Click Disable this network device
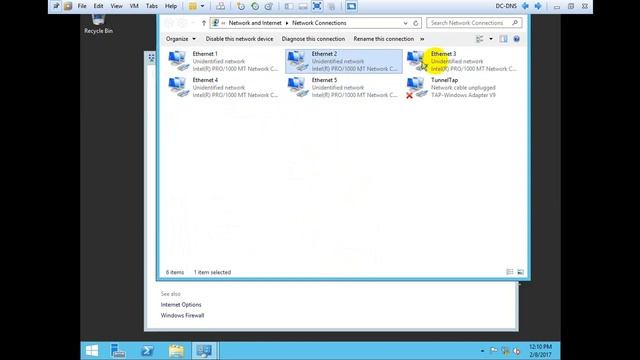The width and height of the screenshot is (640, 360). pos(239,39)
